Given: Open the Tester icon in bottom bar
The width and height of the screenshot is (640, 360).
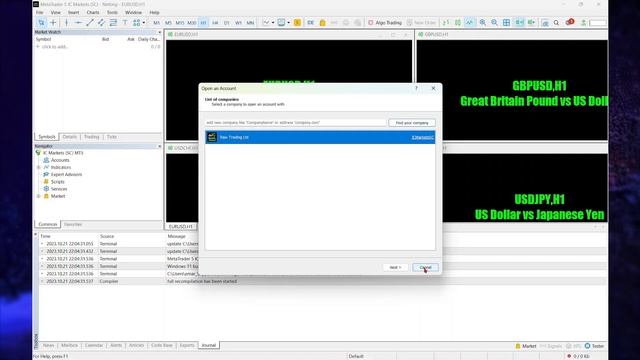Looking at the screenshot, I should coord(594,346).
